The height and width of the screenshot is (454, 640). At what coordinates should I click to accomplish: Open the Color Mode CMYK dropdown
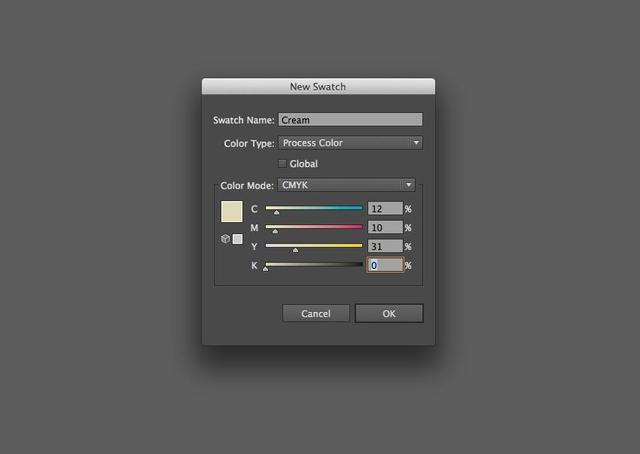pyautogui.click(x=346, y=185)
